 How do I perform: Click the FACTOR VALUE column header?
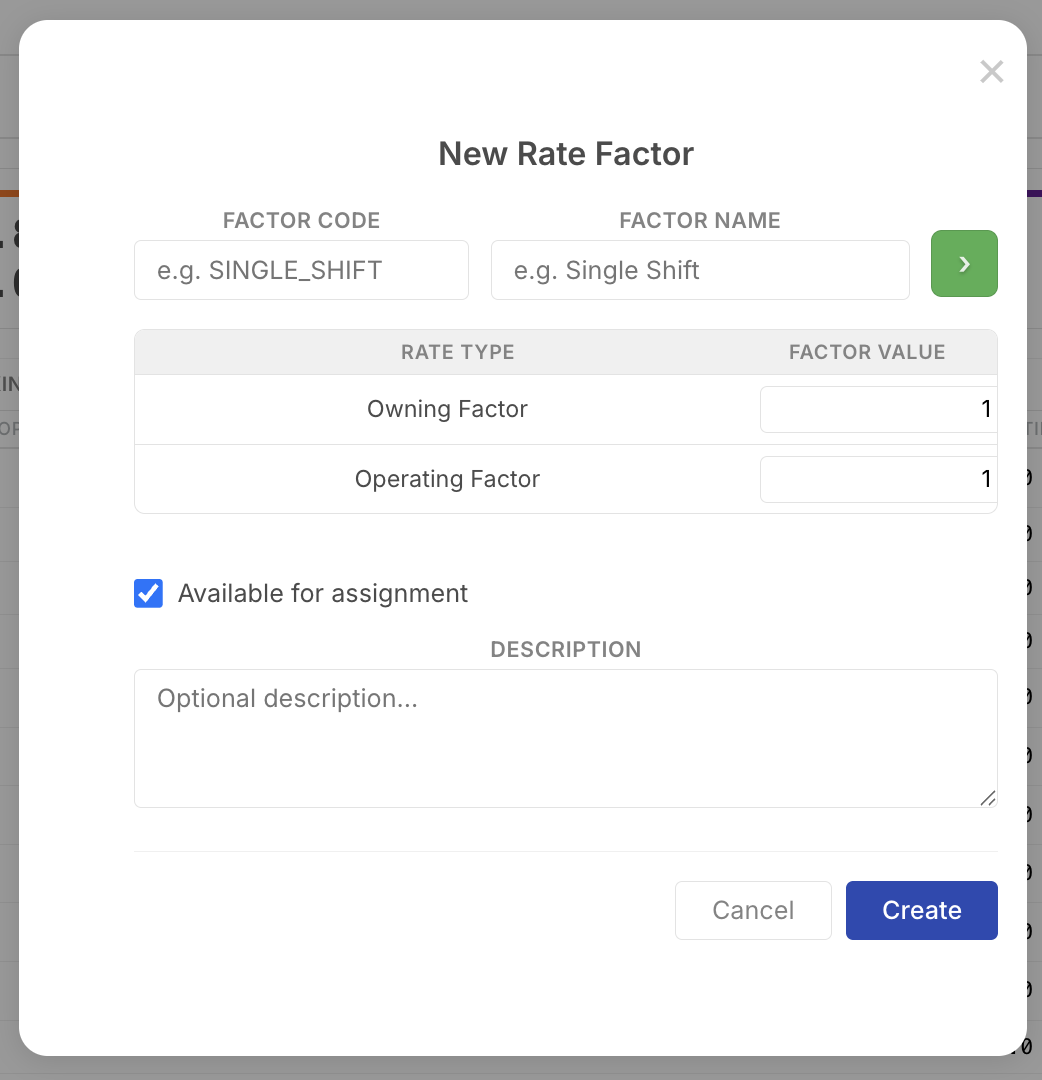pos(866,352)
